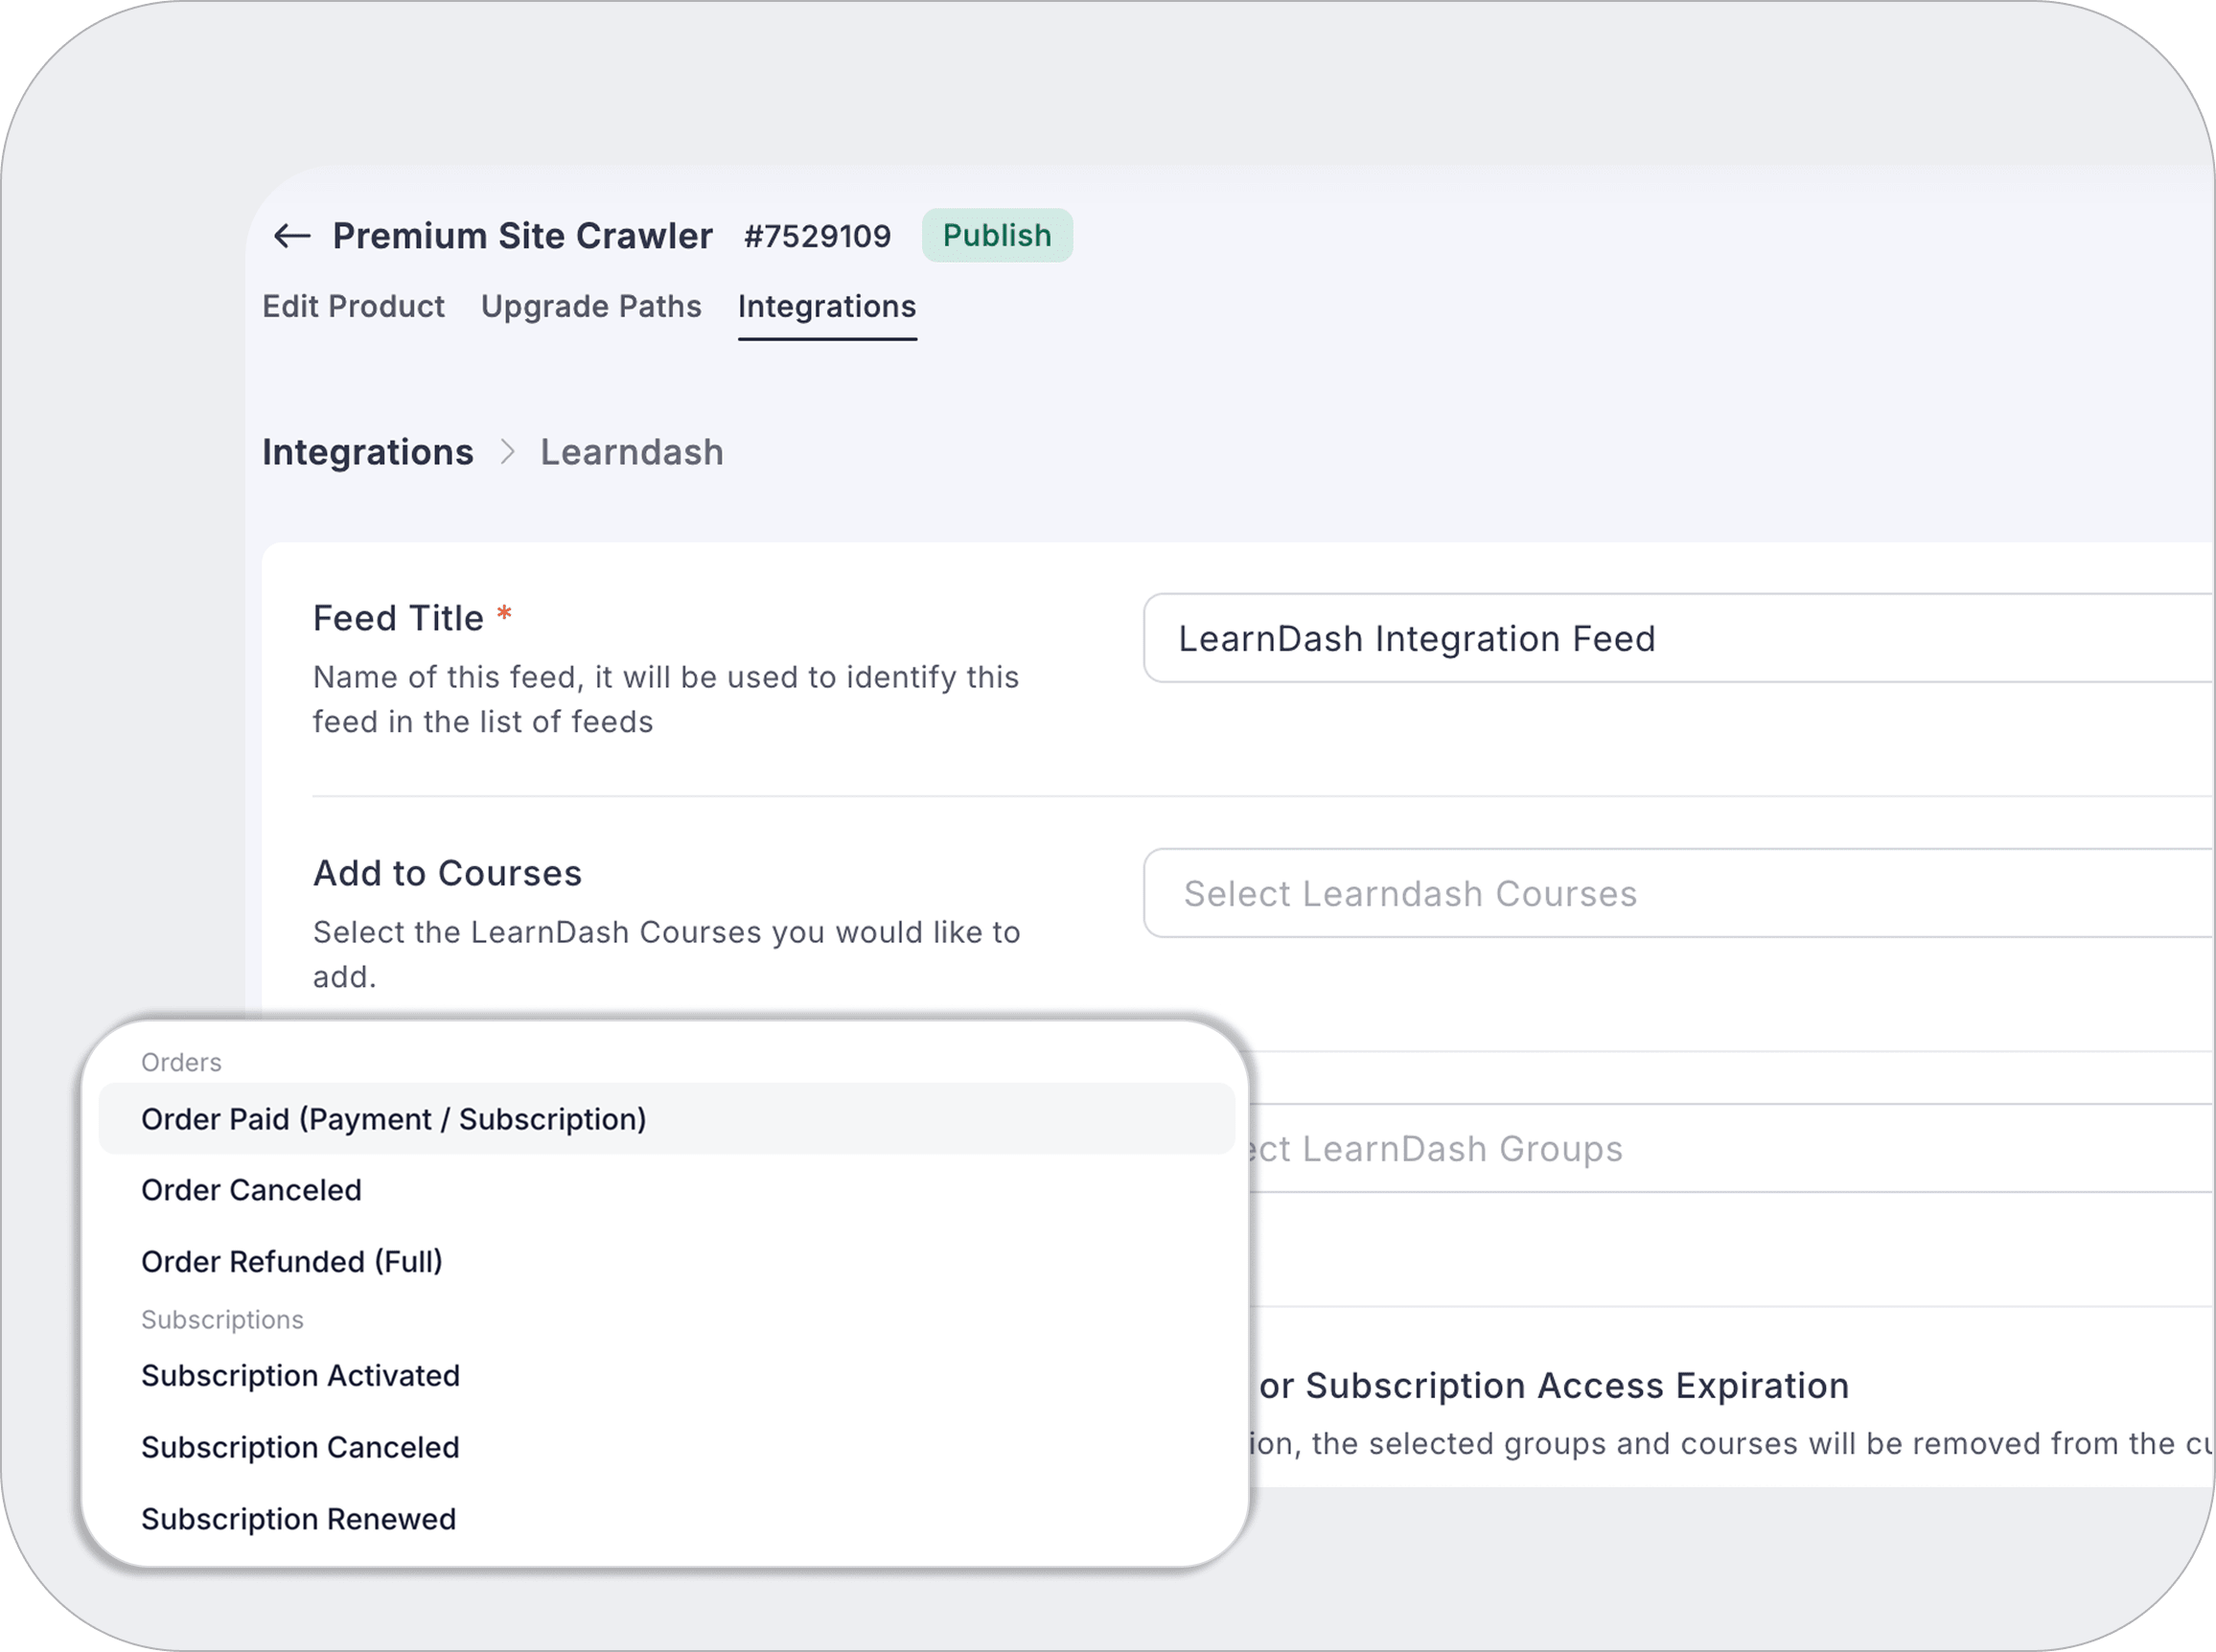Pick Subscription Canceled from the list

tap(300, 1447)
